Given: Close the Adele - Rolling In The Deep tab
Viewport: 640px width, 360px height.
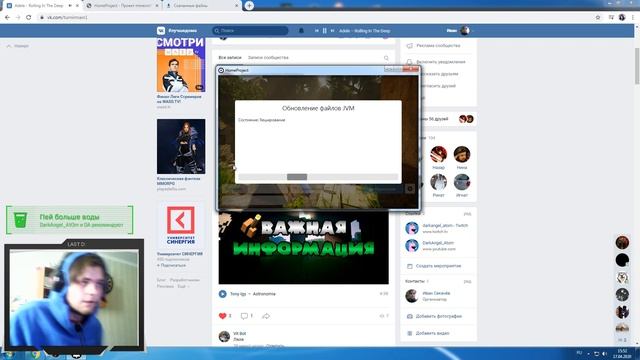Looking at the screenshot, I should (x=77, y=6).
